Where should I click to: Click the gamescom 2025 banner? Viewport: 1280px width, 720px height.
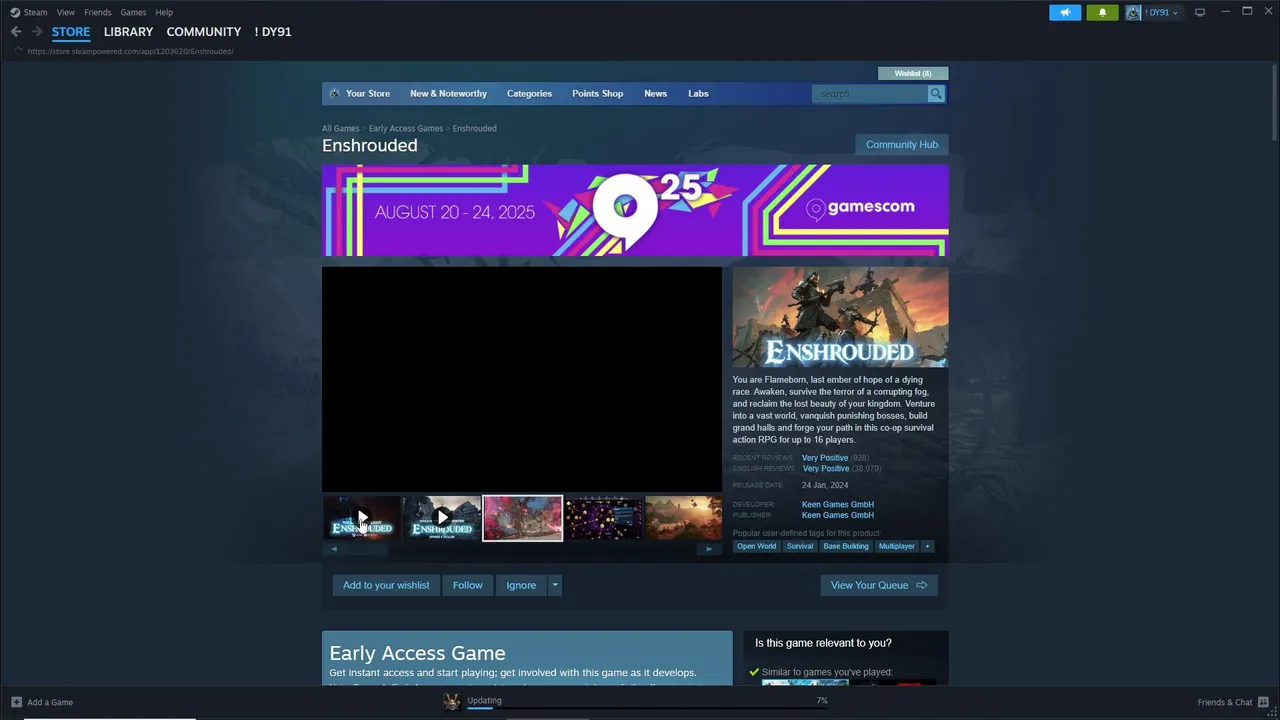[635, 210]
